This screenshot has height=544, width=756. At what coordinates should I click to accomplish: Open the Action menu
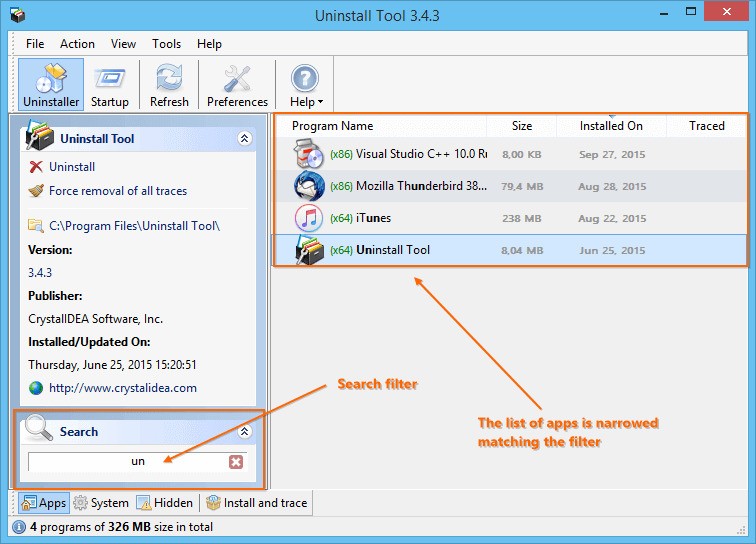tap(77, 44)
